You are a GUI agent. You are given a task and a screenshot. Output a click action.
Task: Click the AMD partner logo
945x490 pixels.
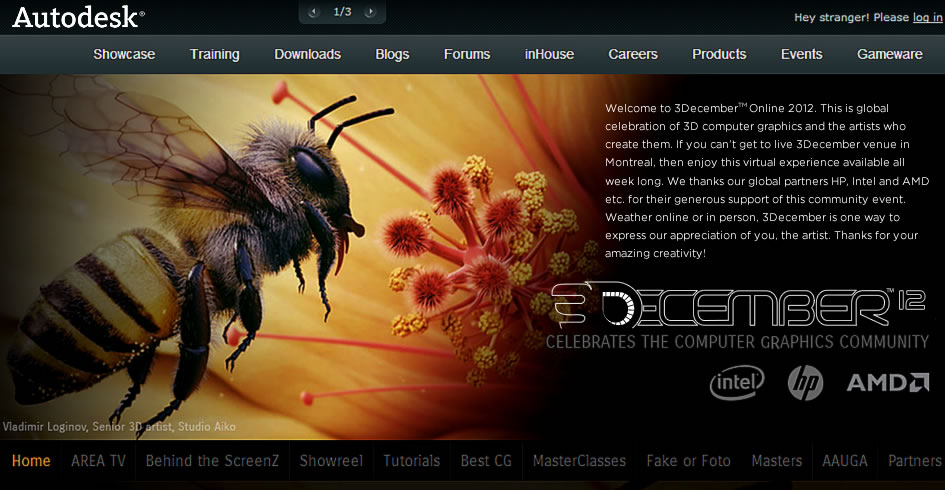click(x=888, y=383)
